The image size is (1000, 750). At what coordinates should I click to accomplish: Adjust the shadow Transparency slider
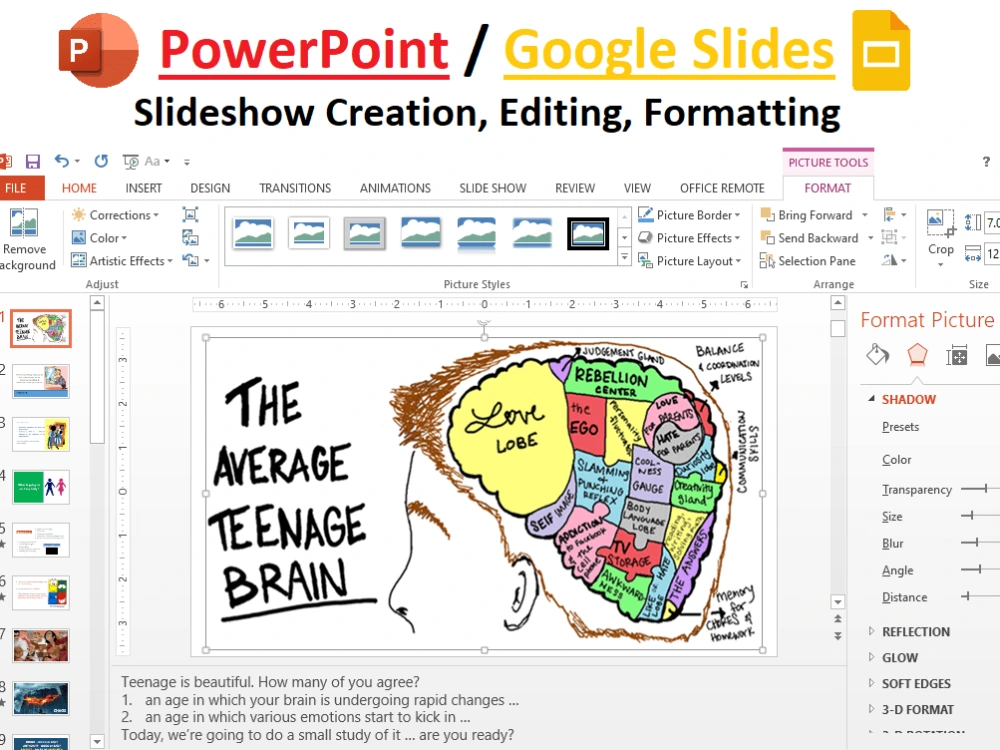986,489
